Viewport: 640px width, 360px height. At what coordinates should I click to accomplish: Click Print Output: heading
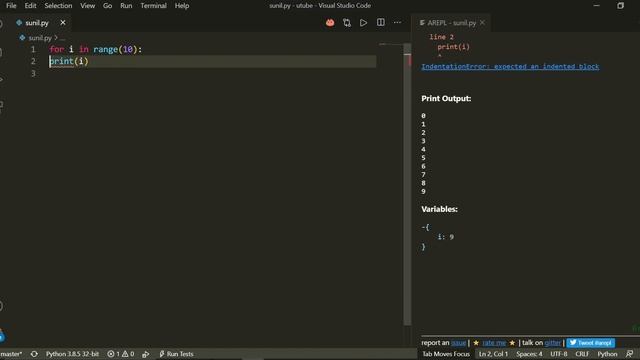(x=446, y=98)
